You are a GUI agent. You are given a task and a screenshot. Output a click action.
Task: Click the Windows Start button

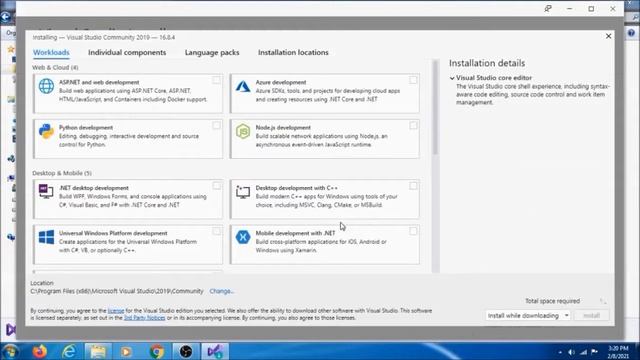click(x=10, y=351)
